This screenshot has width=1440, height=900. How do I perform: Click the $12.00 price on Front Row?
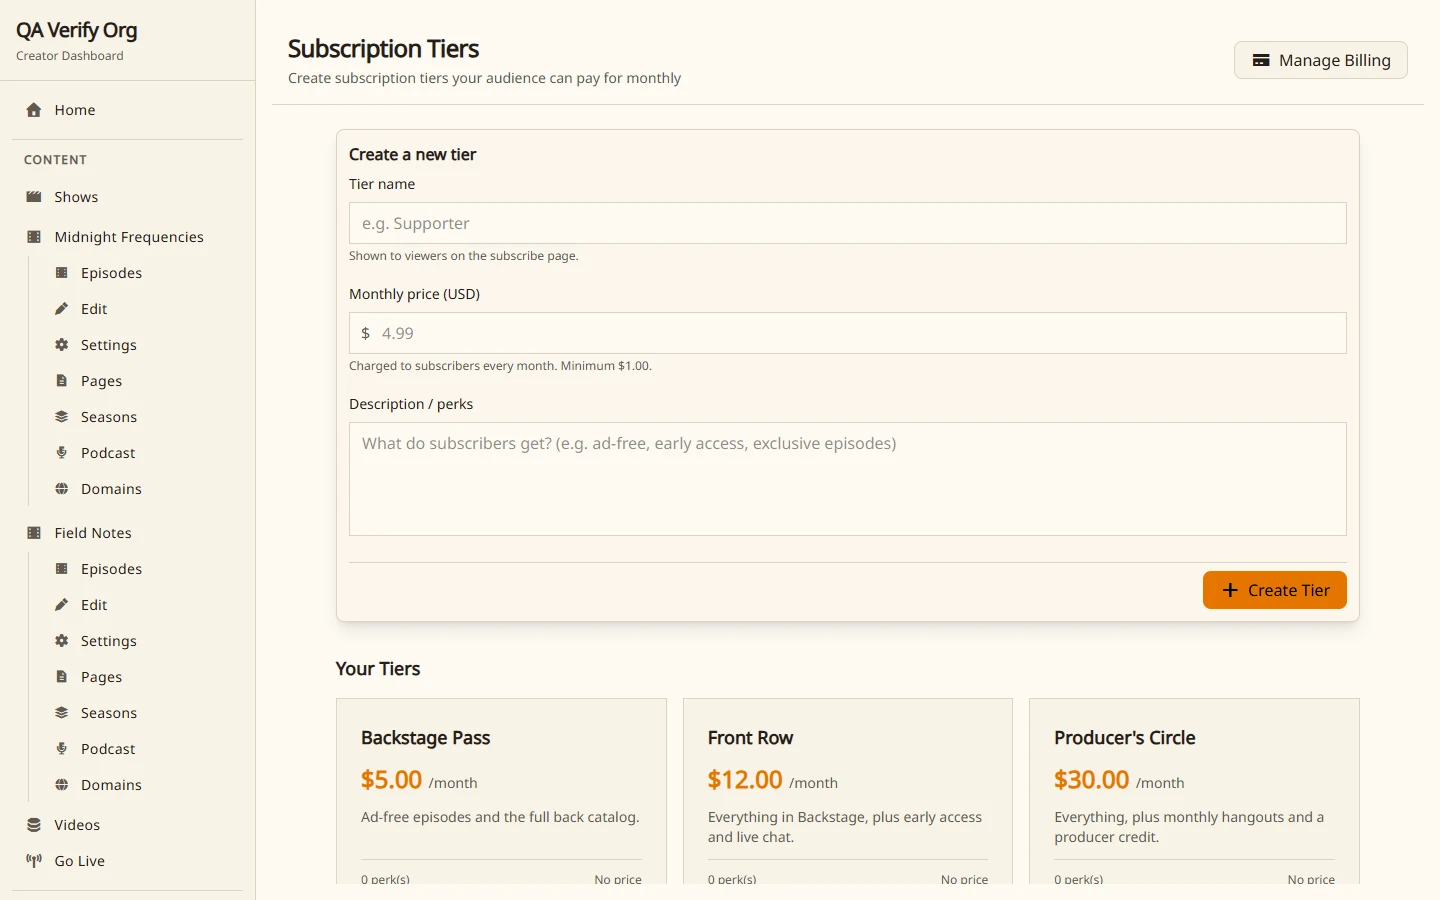click(x=745, y=780)
